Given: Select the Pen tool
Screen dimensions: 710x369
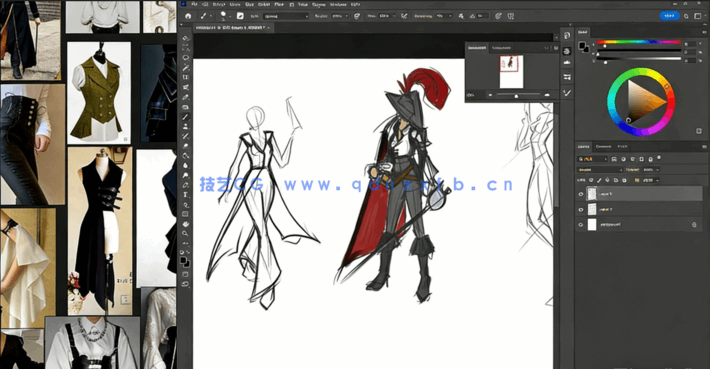Looking at the screenshot, I should [186, 185].
